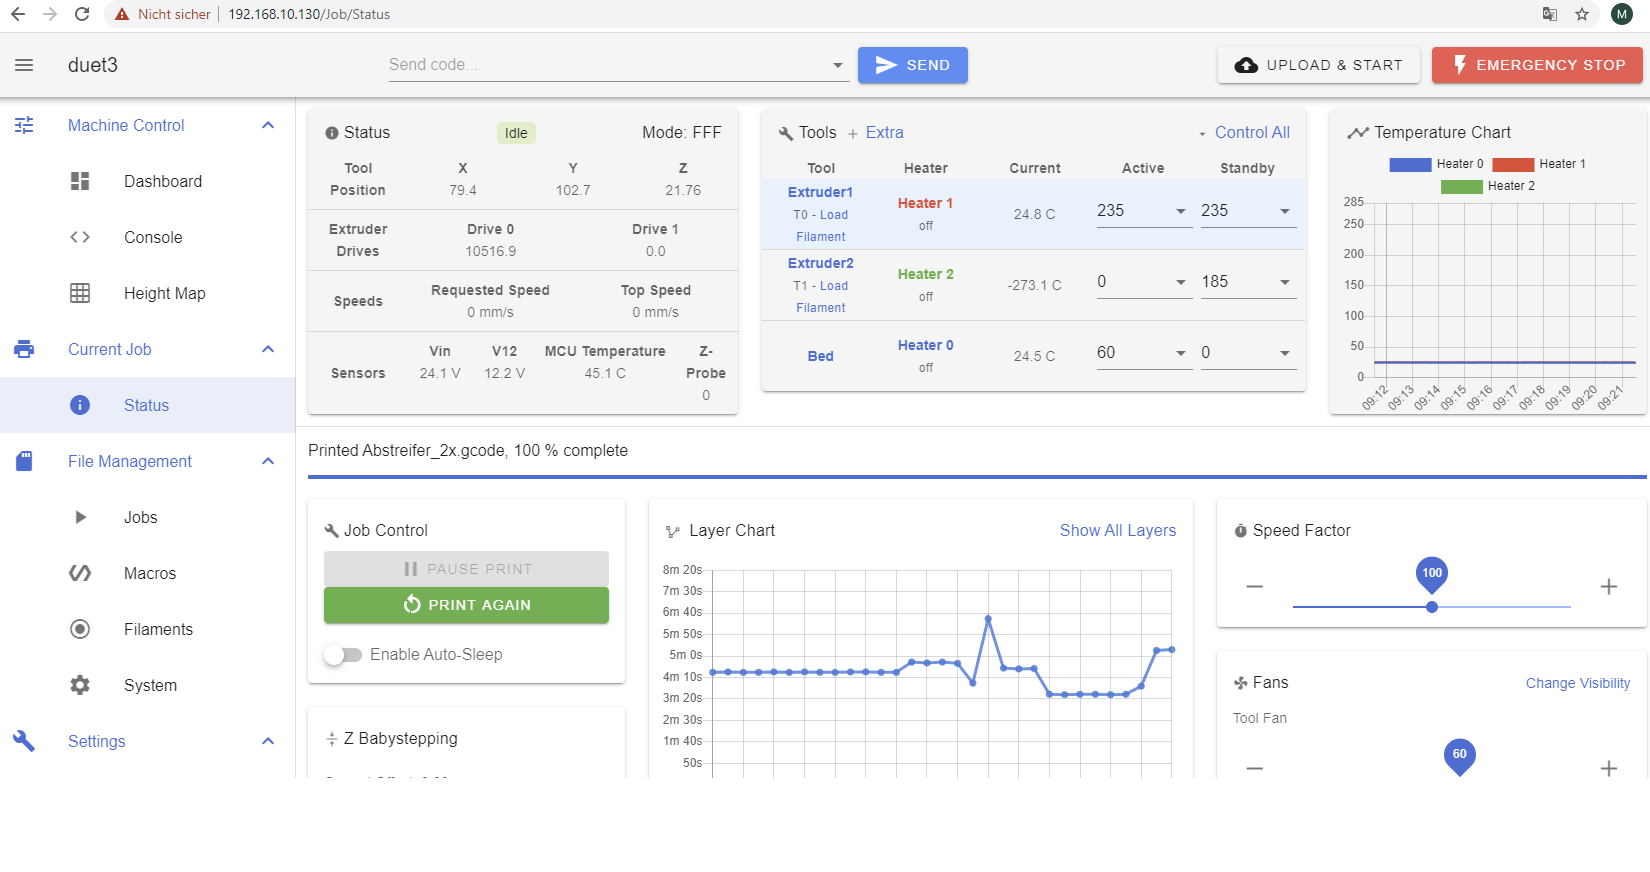Click the System gear icon
The image size is (1650, 872).
point(80,685)
